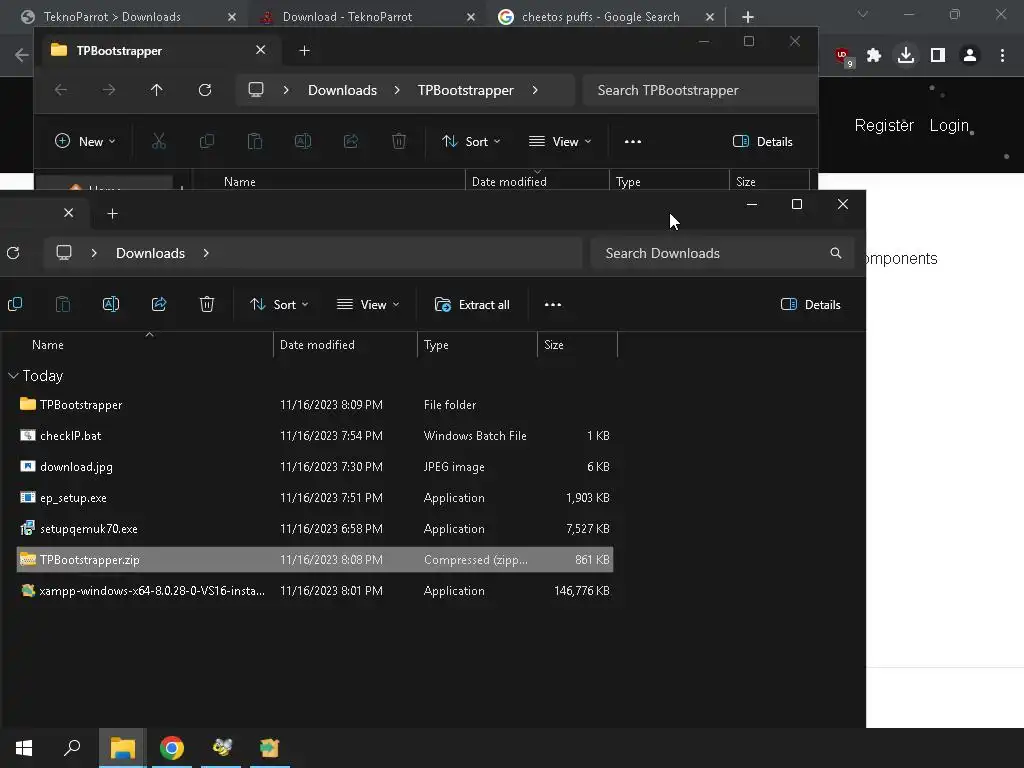Add new tab in Downloads Explorer window
This screenshot has width=1024, height=768.
[112, 214]
